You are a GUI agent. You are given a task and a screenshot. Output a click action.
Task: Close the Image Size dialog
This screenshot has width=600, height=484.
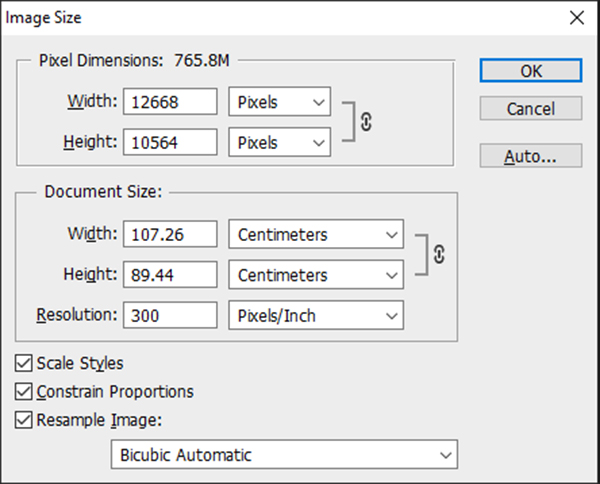tap(577, 18)
